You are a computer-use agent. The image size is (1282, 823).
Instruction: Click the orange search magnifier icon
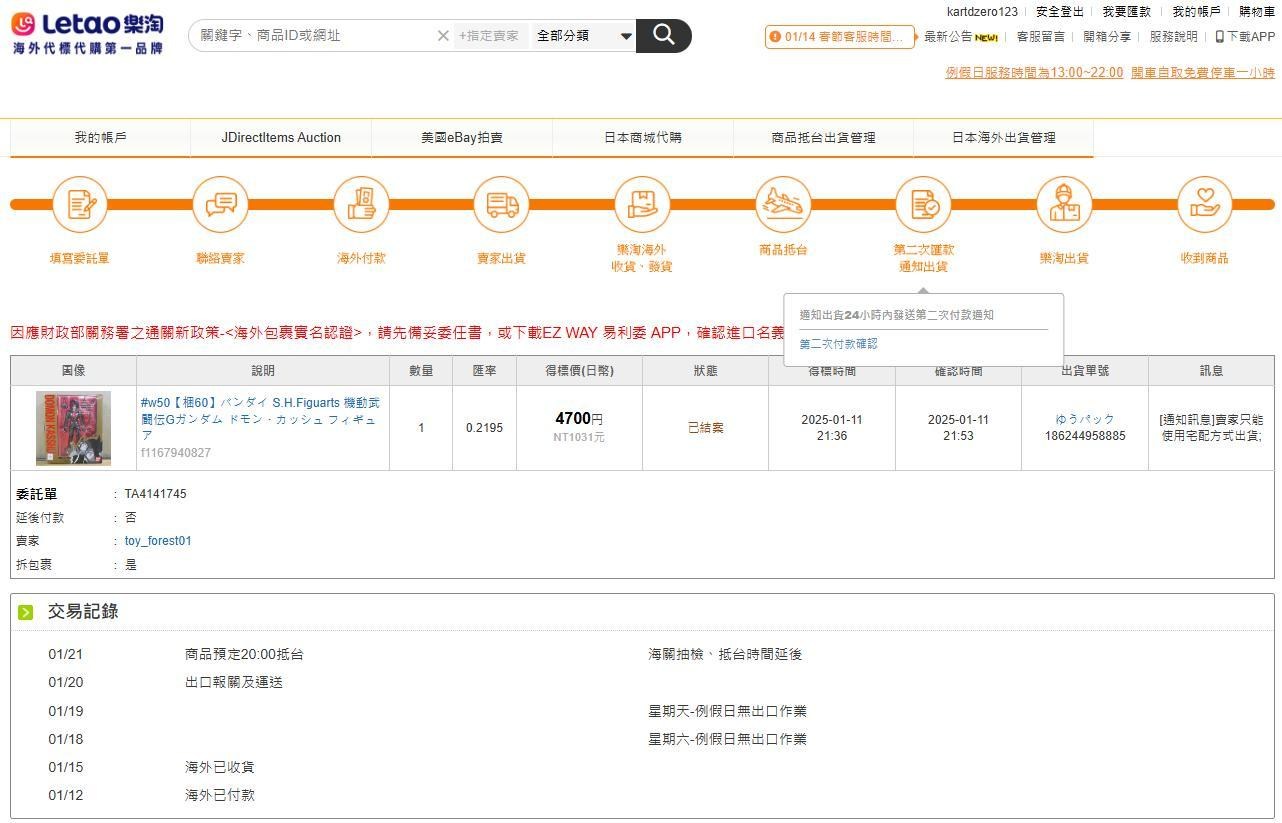tap(662, 35)
